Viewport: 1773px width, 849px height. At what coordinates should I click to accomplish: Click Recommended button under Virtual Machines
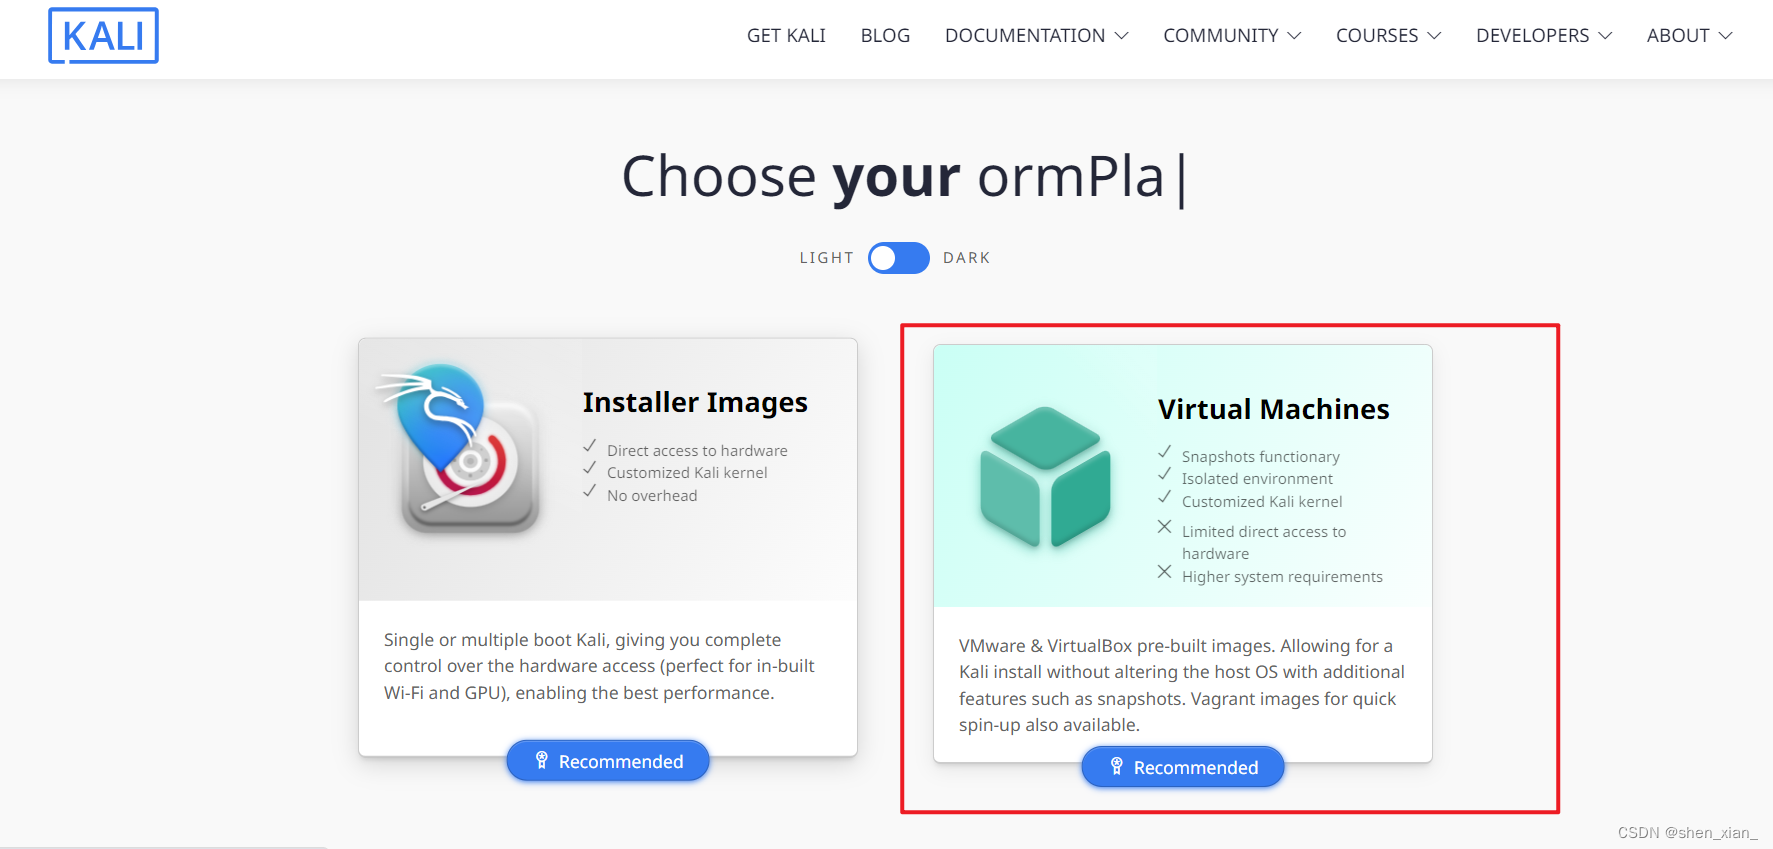(1183, 767)
